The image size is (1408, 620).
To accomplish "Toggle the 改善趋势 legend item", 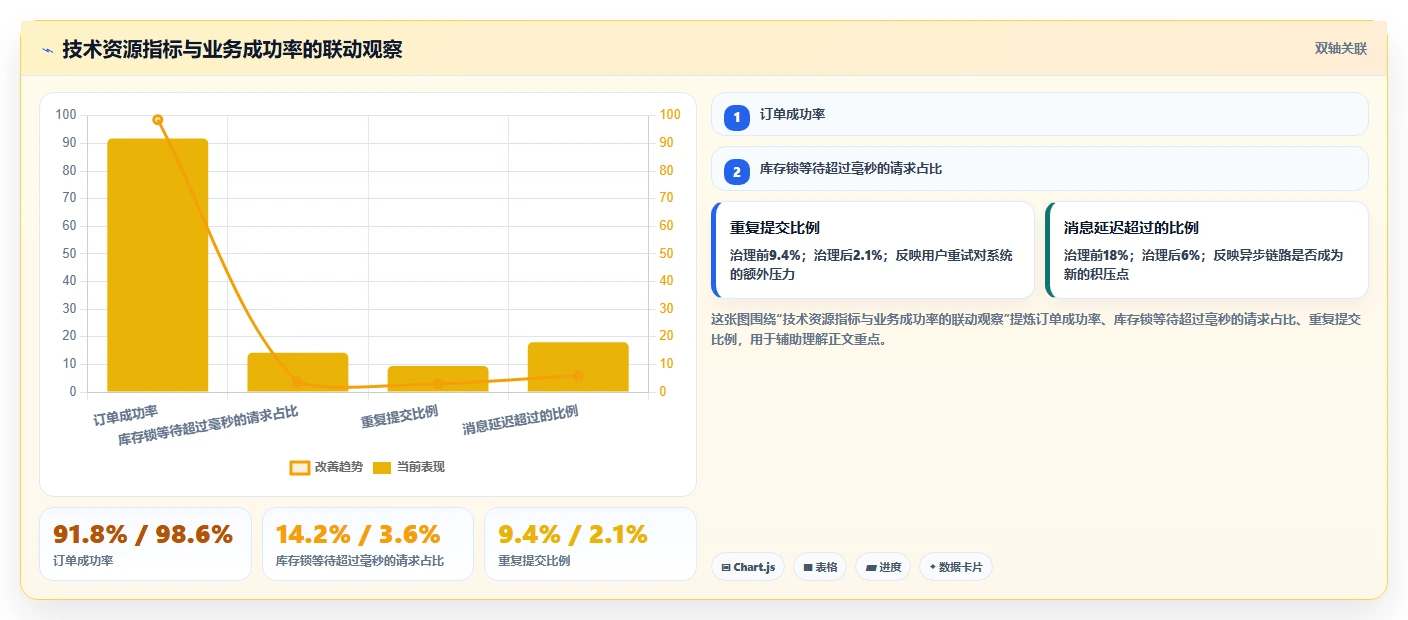I will [325, 467].
